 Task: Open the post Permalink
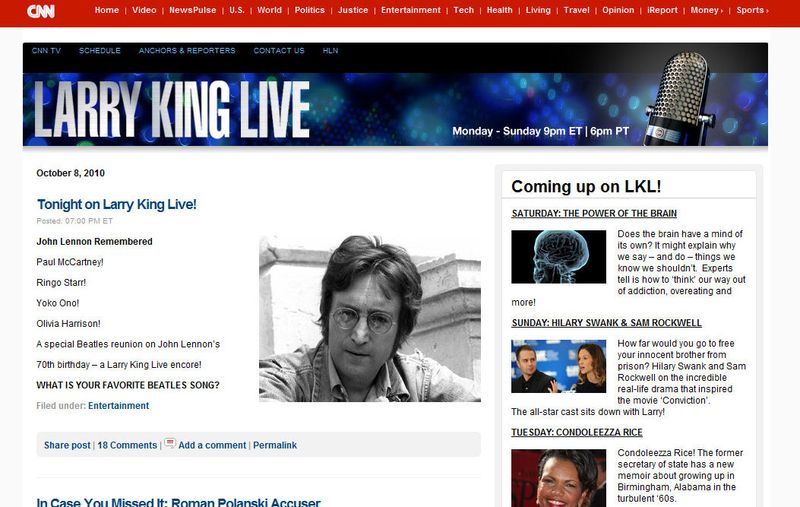275,445
